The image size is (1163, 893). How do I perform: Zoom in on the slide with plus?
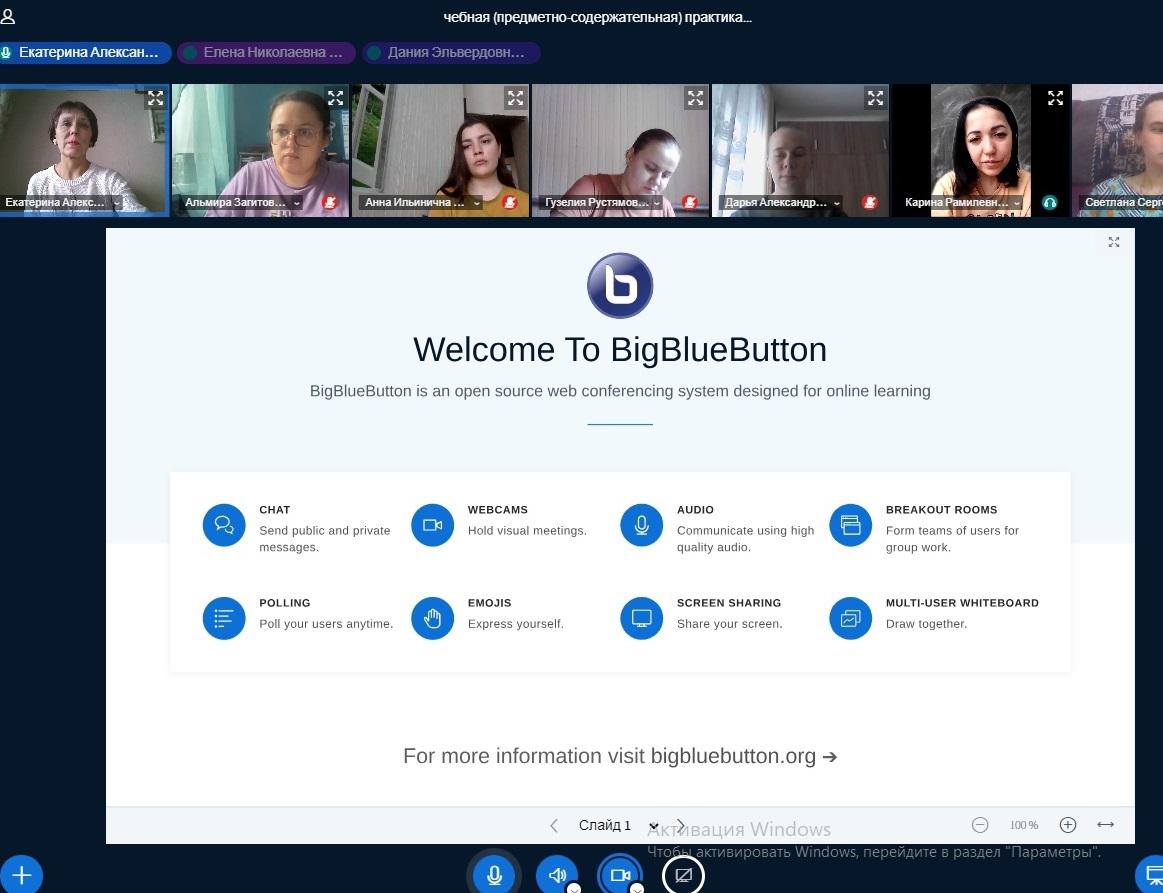1067,825
